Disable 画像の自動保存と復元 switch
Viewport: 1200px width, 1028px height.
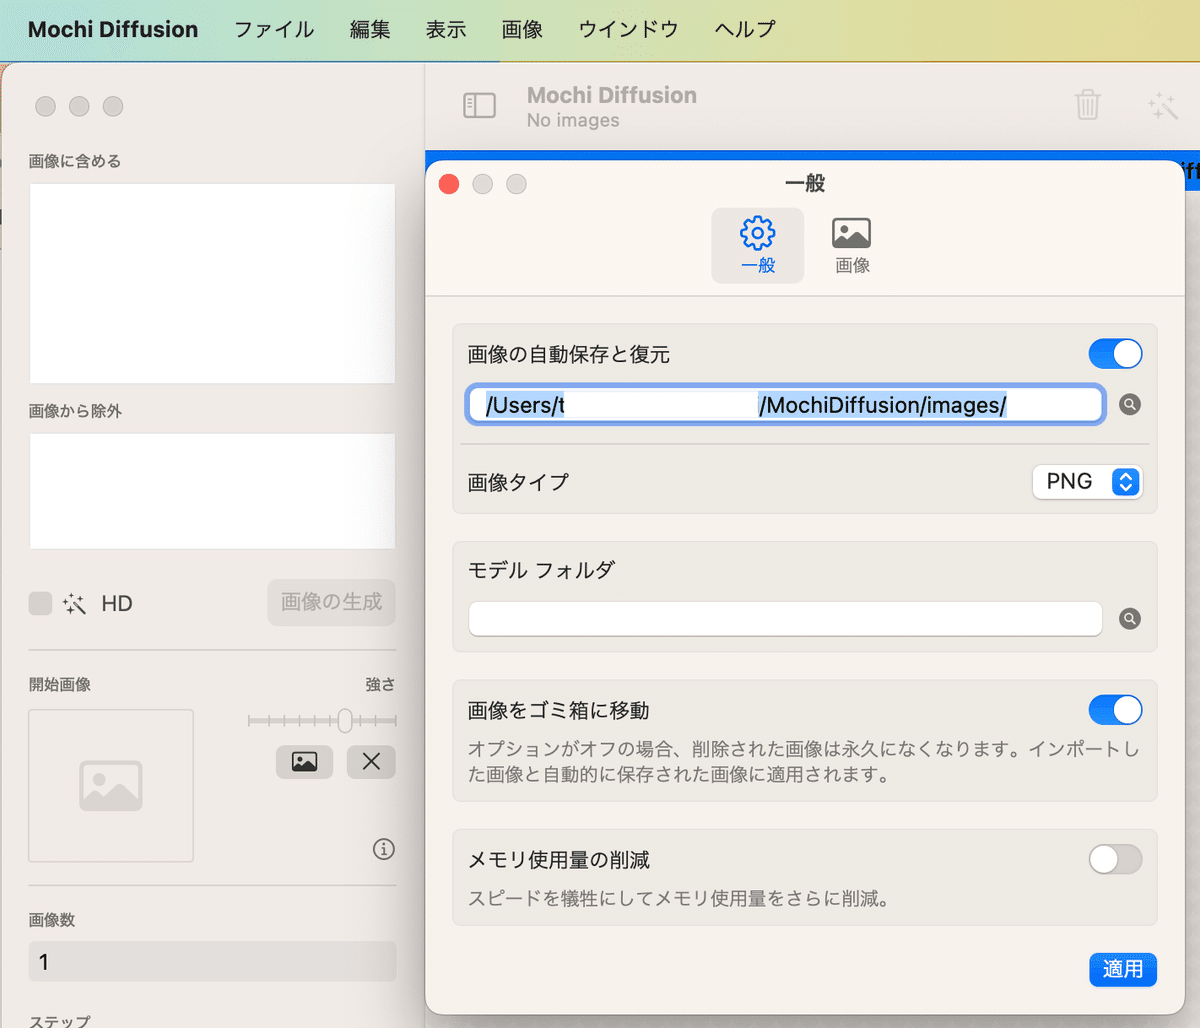coord(1115,354)
